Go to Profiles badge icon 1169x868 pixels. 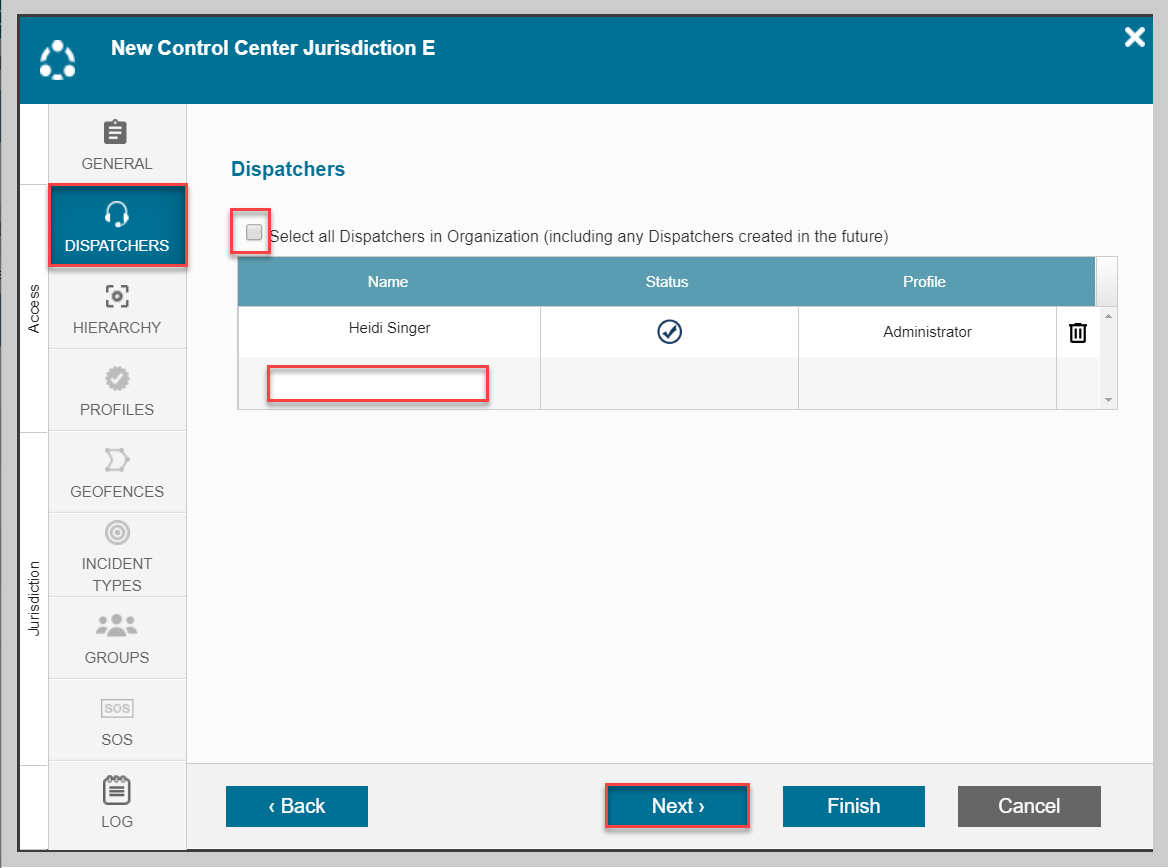pos(116,379)
